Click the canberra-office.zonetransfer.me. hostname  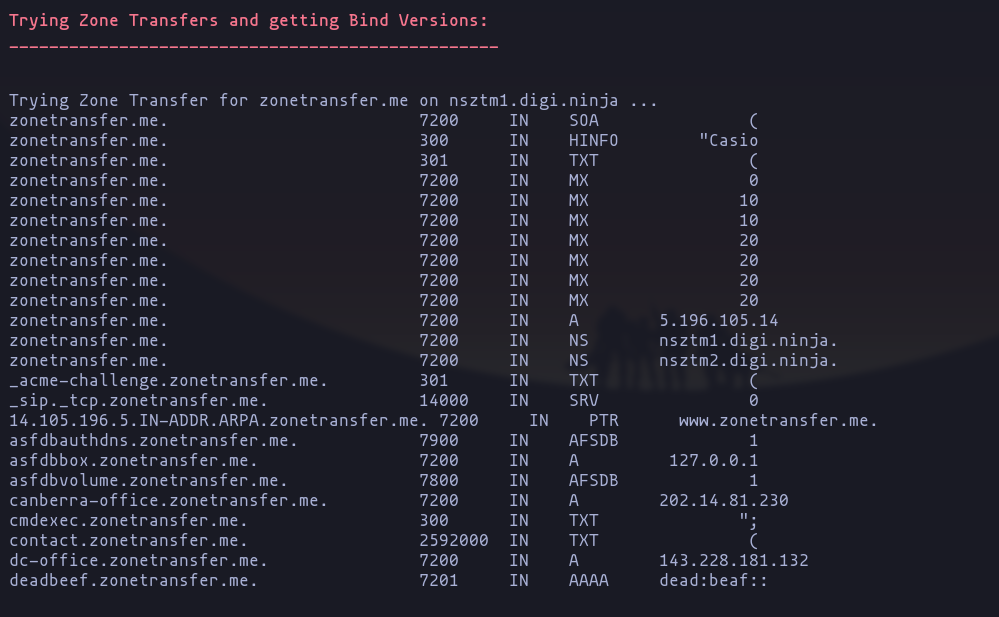[x=168, y=500]
